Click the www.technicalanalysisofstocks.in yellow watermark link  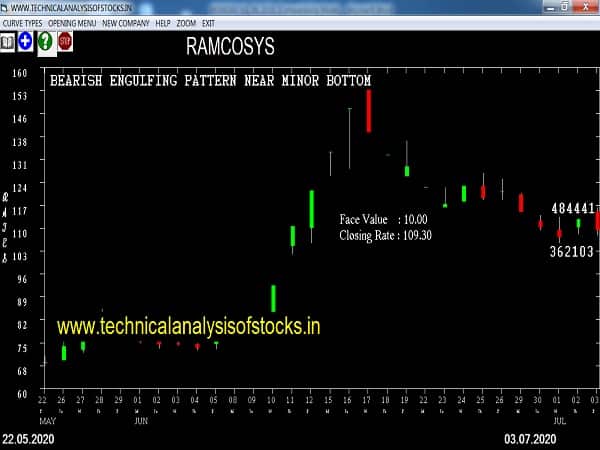click(188, 326)
